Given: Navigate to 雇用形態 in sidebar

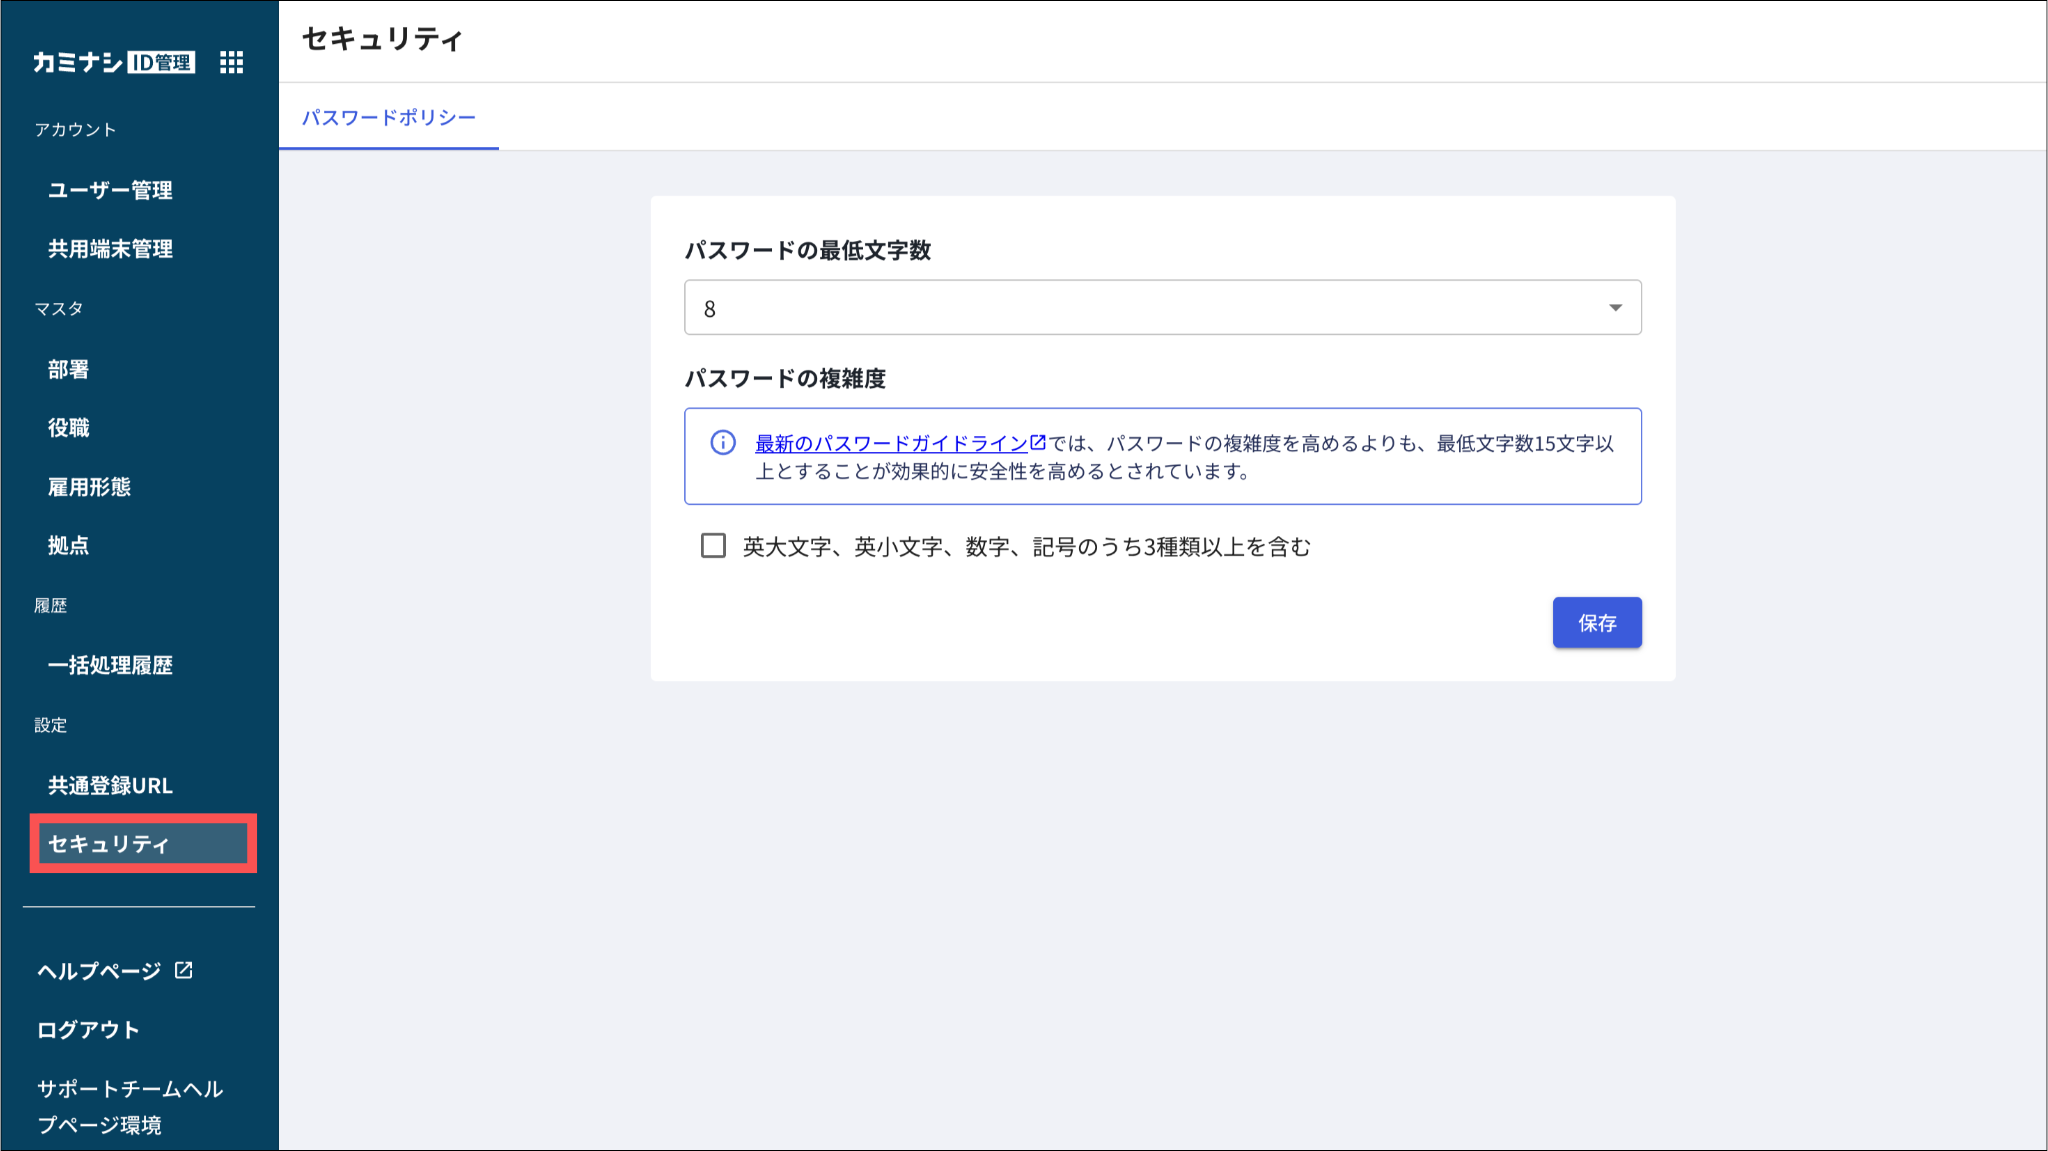Looking at the screenshot, I should click(x=89, y=487).
